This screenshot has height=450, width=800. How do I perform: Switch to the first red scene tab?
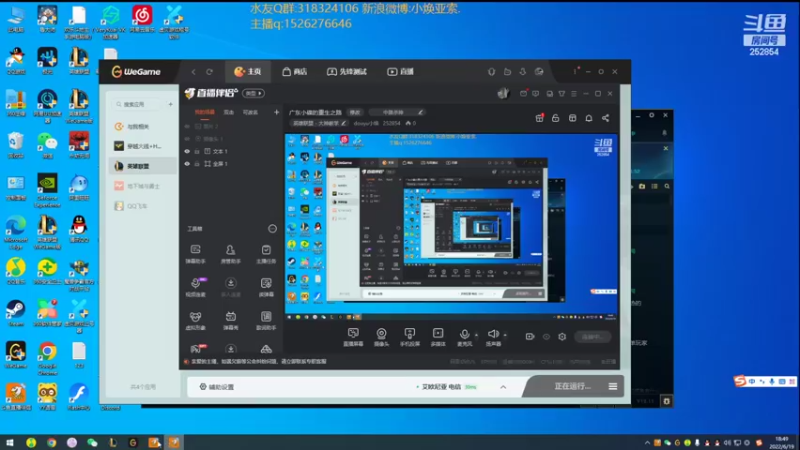[205, 112]
